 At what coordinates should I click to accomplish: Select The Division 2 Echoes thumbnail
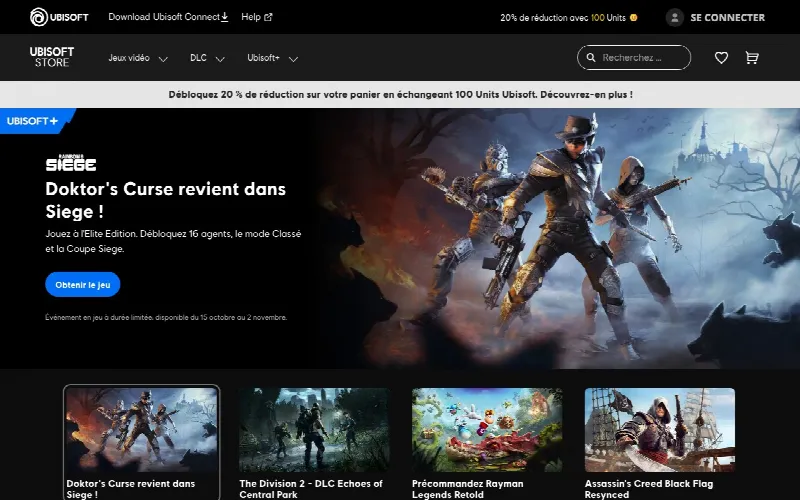point(314,430)
